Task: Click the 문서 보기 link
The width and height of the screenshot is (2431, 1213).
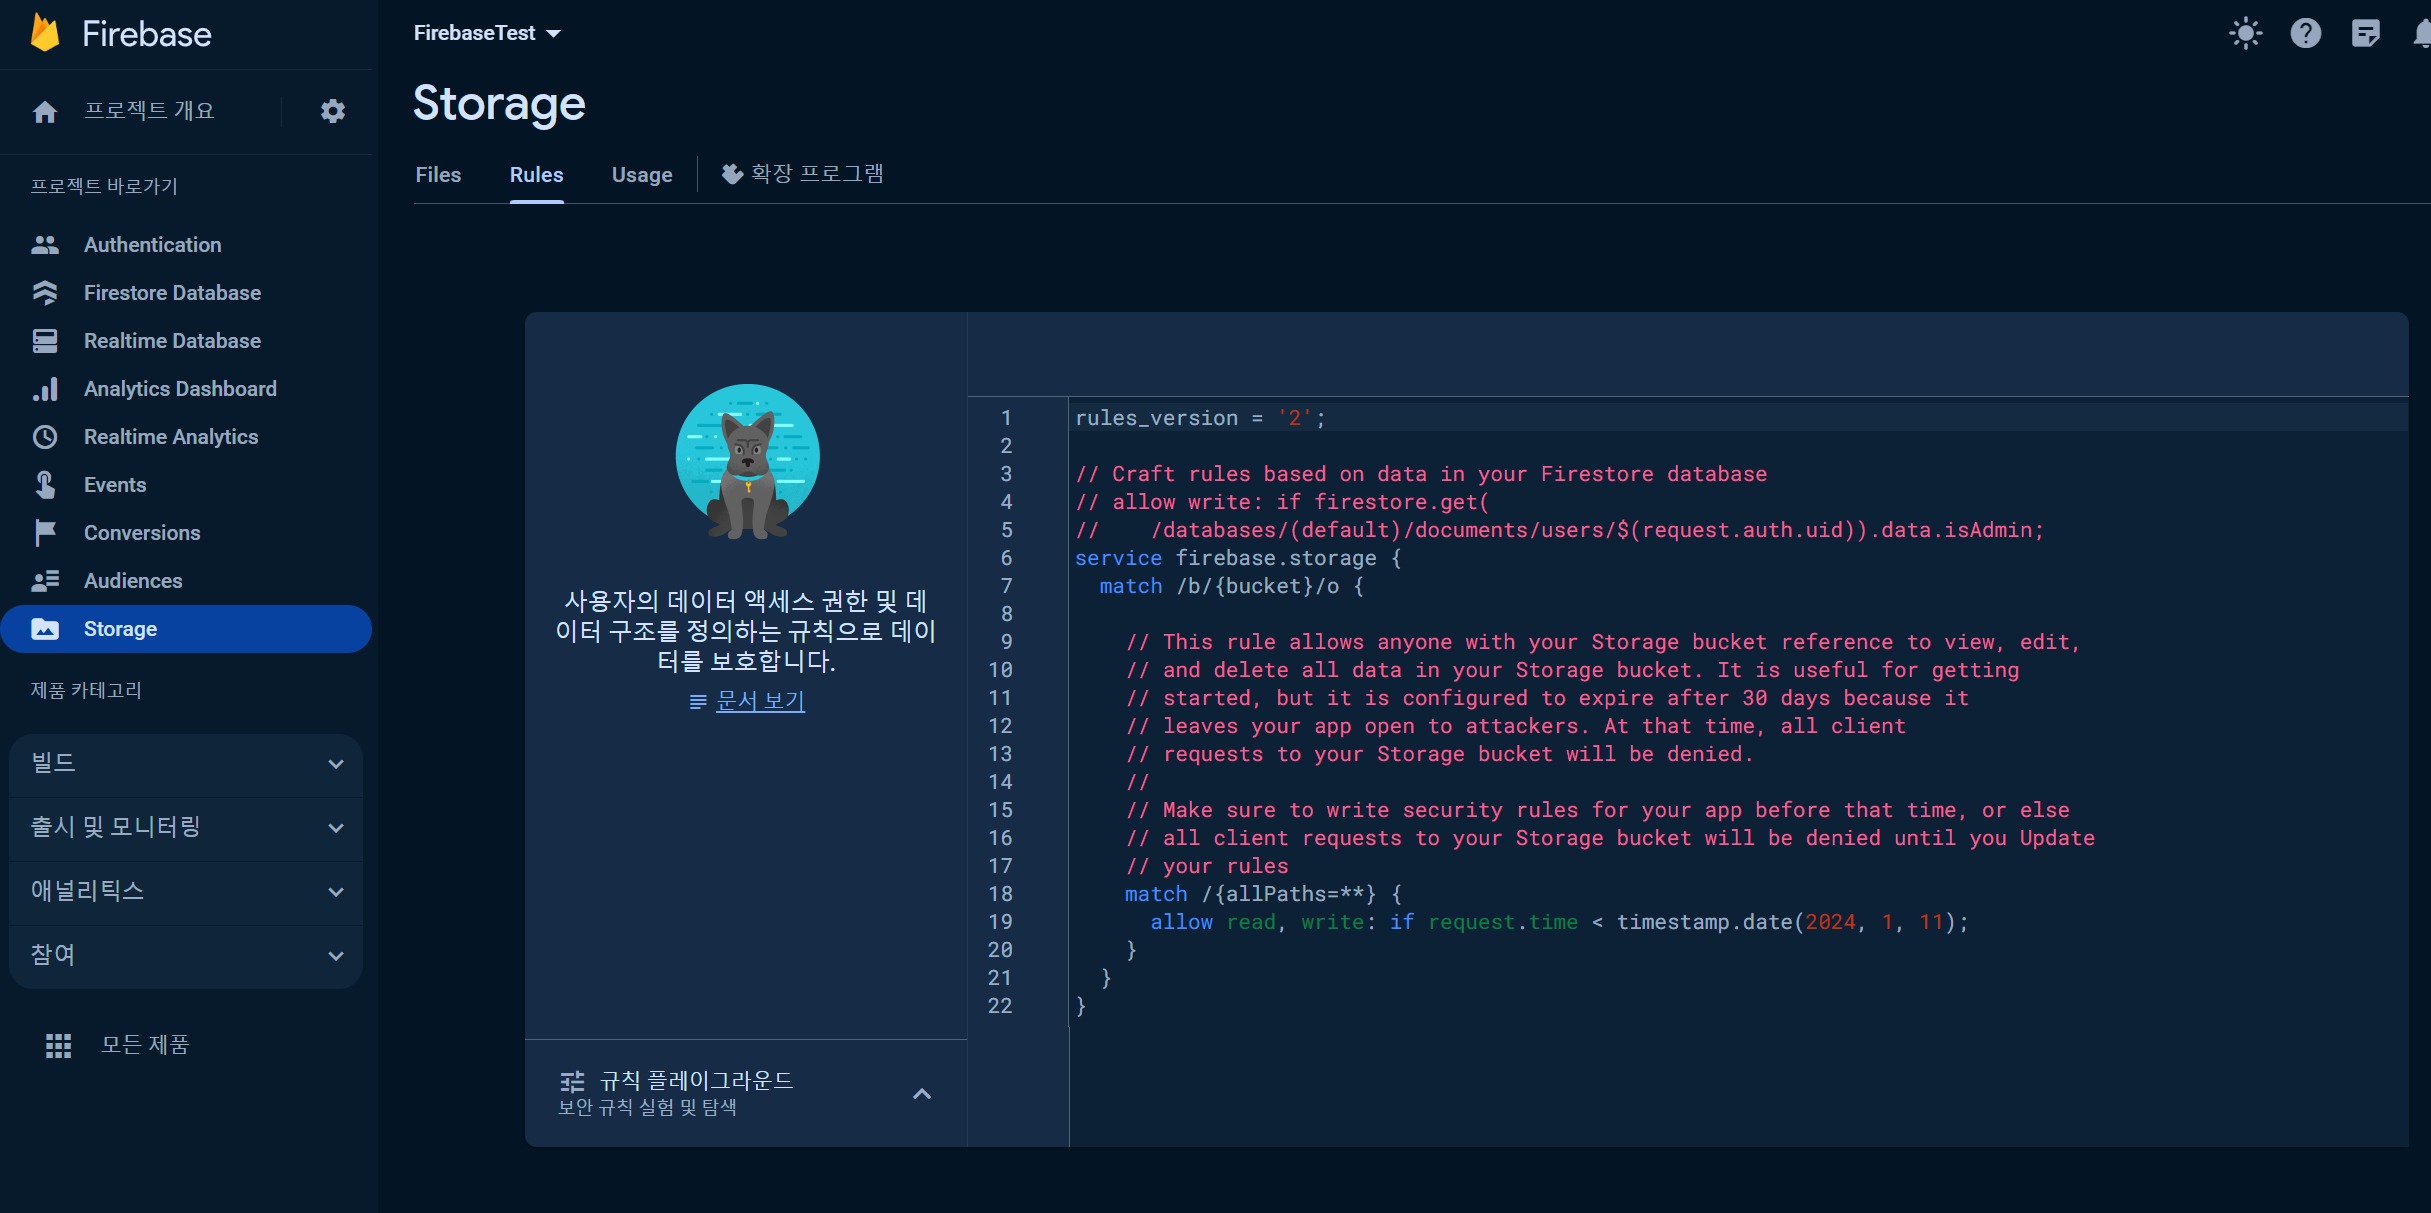Action: pos(760,701)
